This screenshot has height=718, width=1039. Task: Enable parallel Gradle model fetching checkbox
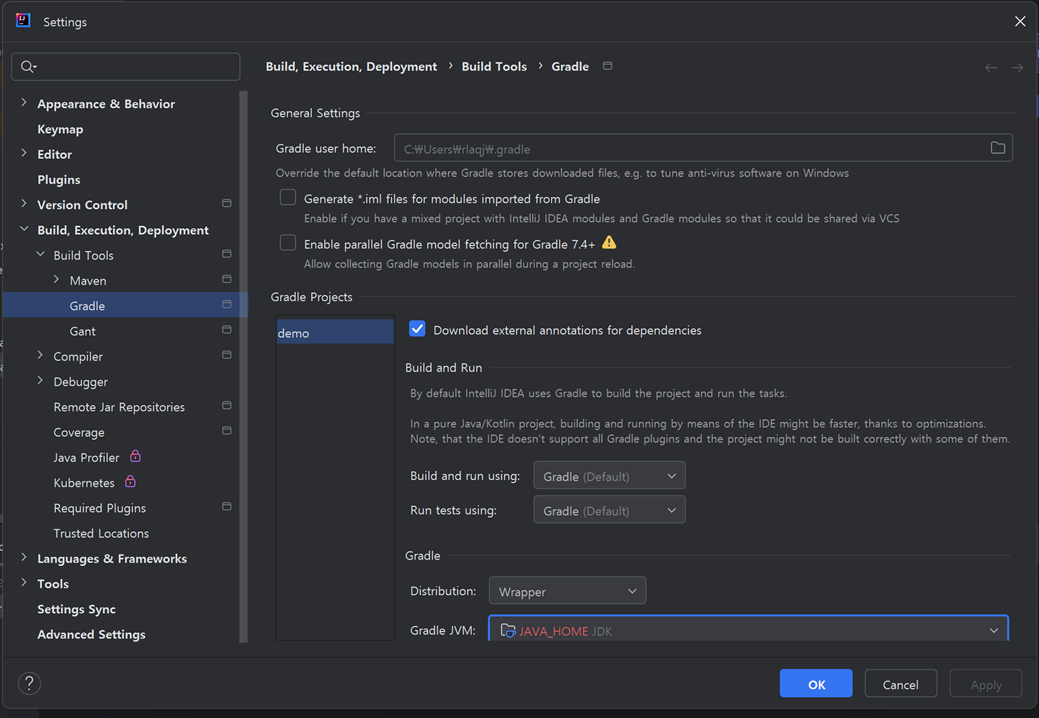tap(288, 243)
